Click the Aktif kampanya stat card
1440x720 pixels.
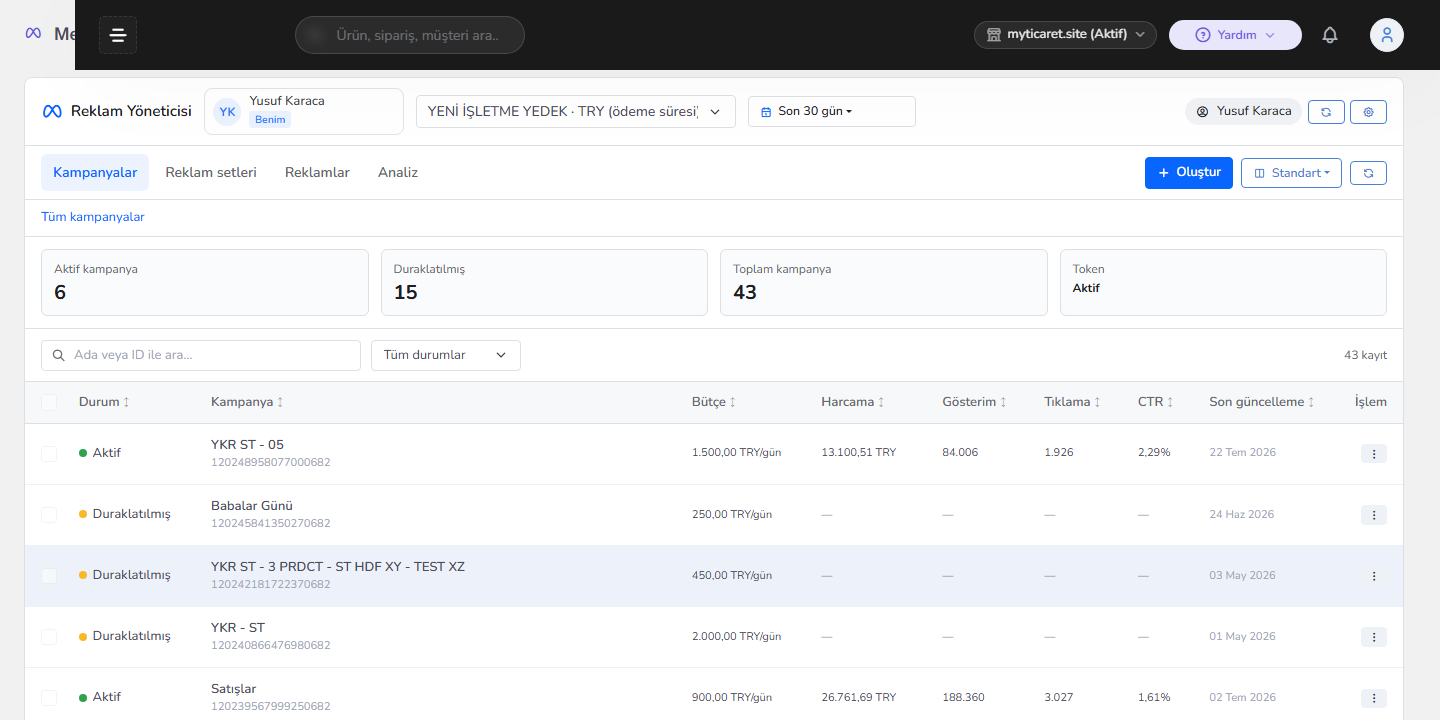pyautogui.click(x=205, y=283)
